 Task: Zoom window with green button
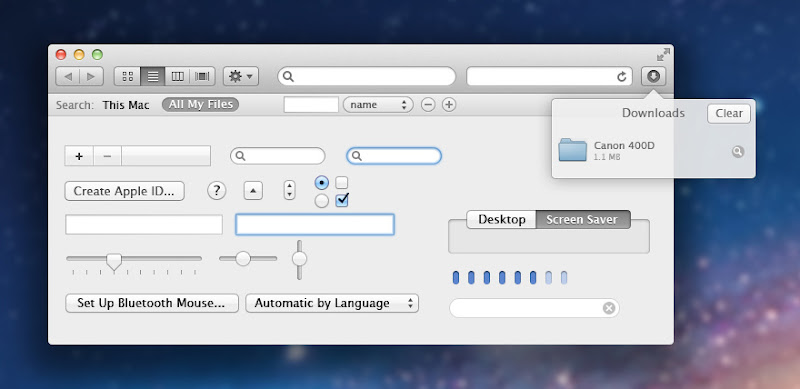97,55
